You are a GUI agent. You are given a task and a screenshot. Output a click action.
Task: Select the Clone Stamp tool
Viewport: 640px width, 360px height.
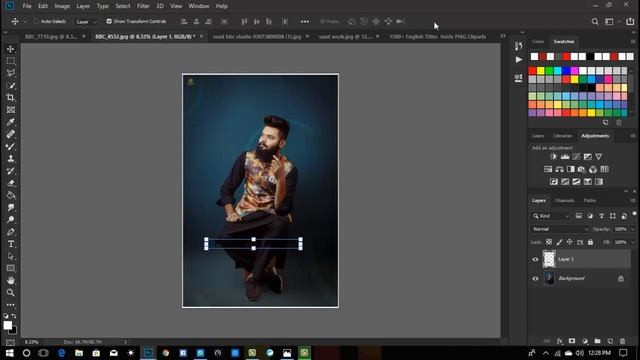pyautogui.click(x=11, y=159)
